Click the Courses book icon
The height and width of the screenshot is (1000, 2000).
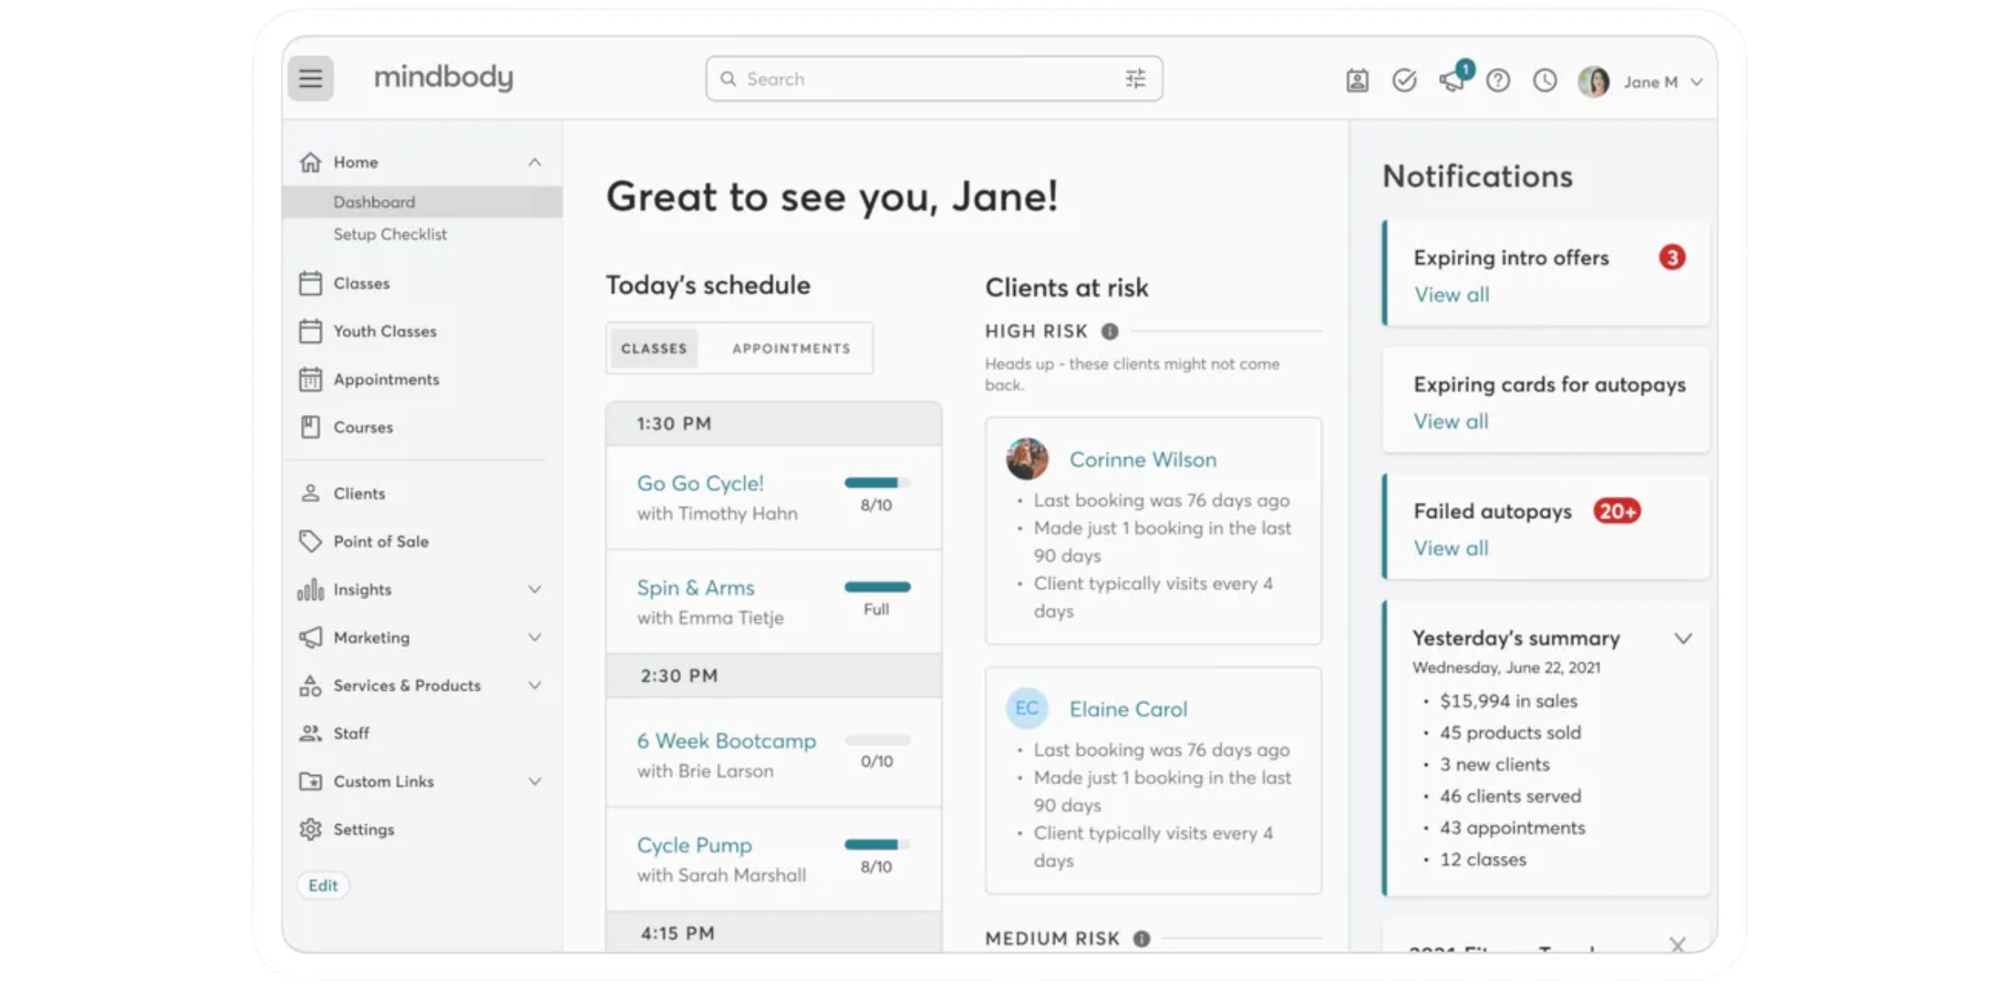310,427
